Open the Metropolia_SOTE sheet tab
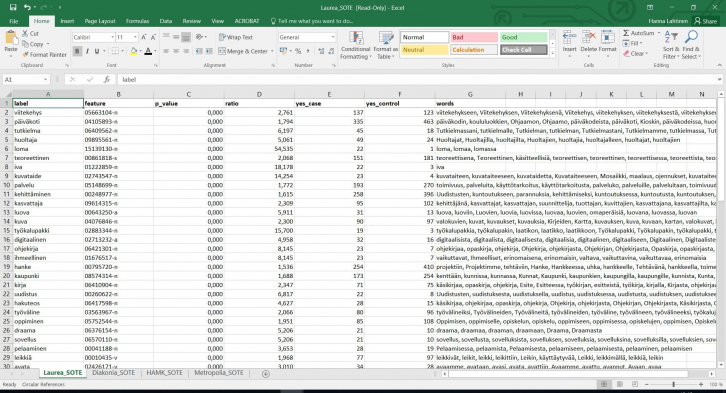Screen dimensions: 726x393 click(x=219, y=373)
